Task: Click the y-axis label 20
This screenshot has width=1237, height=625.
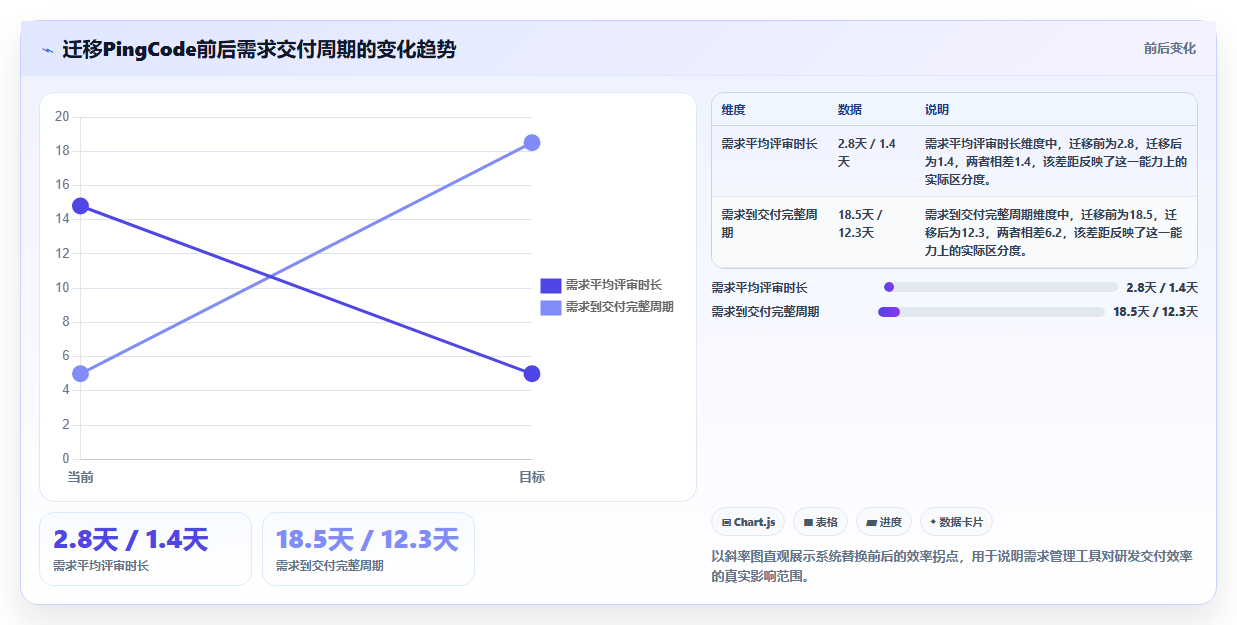Action: pyautogui.click(x=62, y=117)
